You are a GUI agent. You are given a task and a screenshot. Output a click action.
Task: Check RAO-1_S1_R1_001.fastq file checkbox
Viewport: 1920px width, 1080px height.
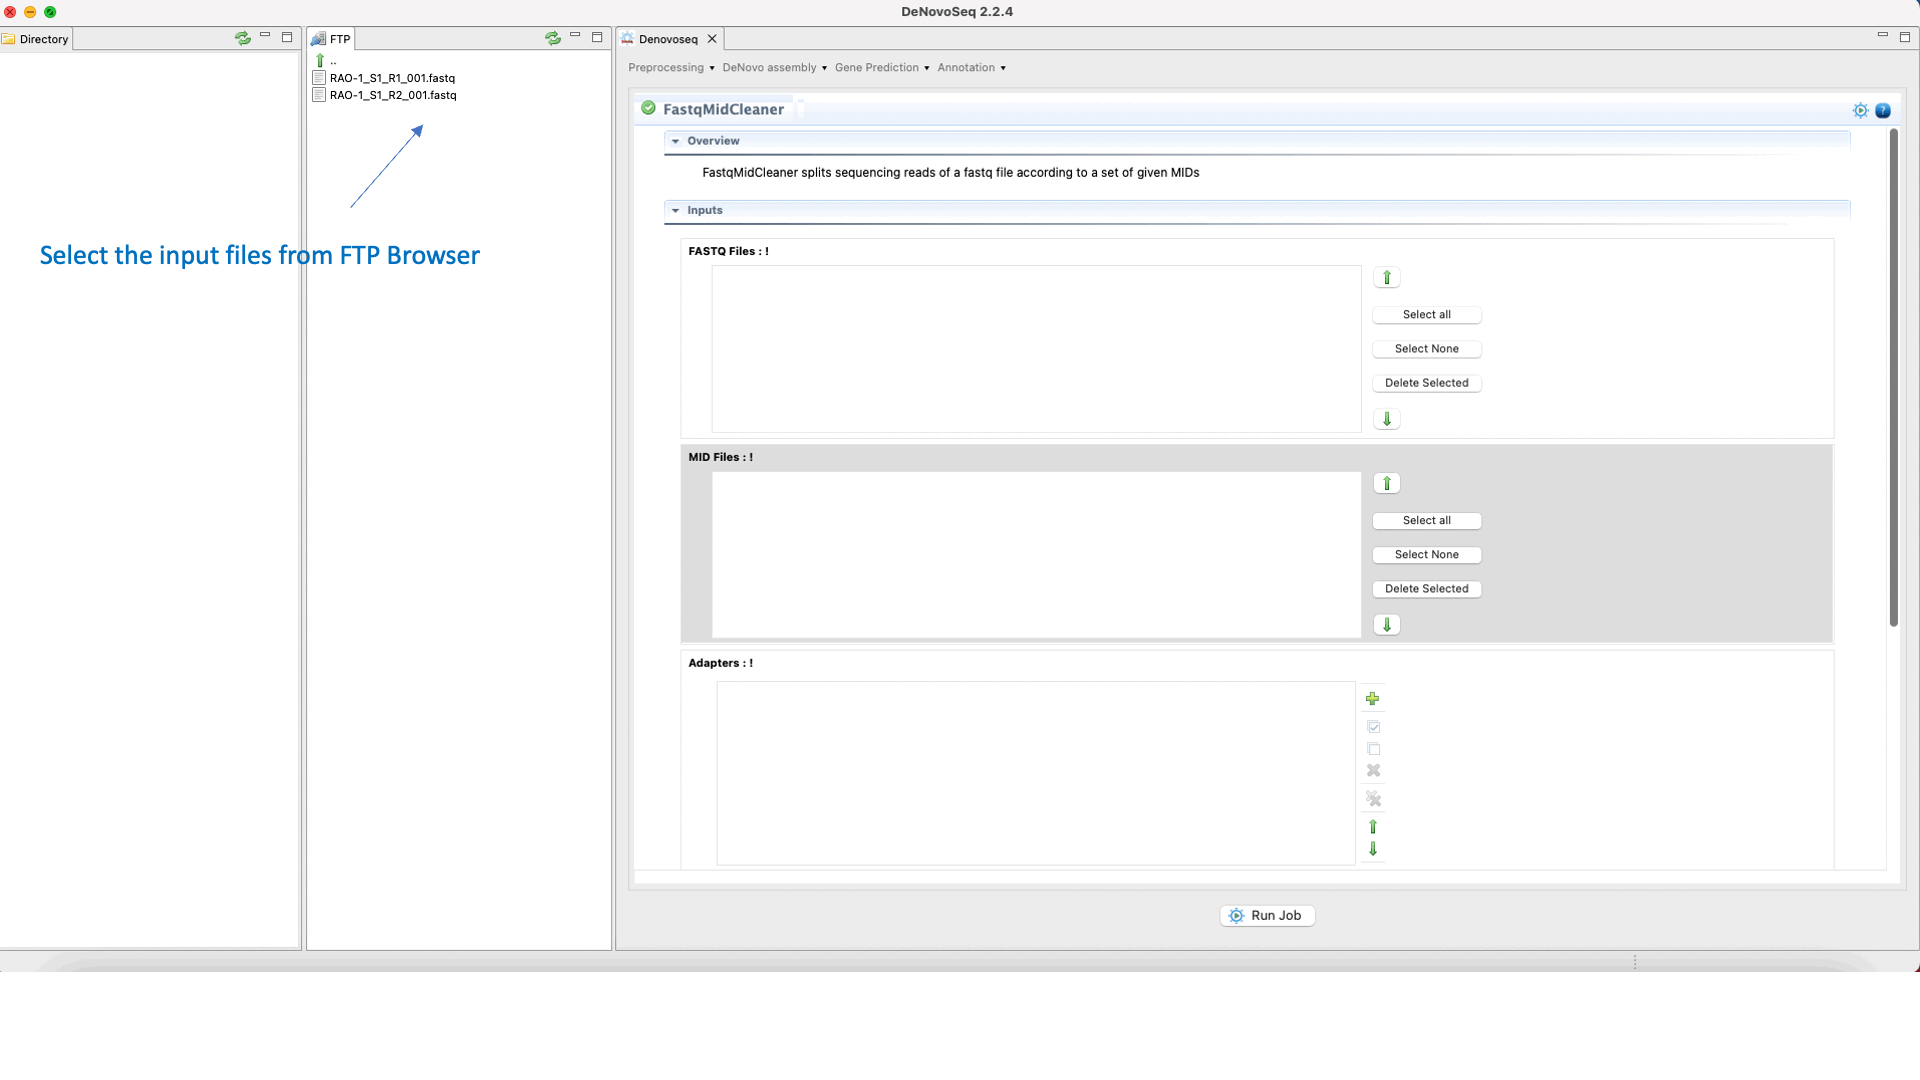click(x=320, y=78)
